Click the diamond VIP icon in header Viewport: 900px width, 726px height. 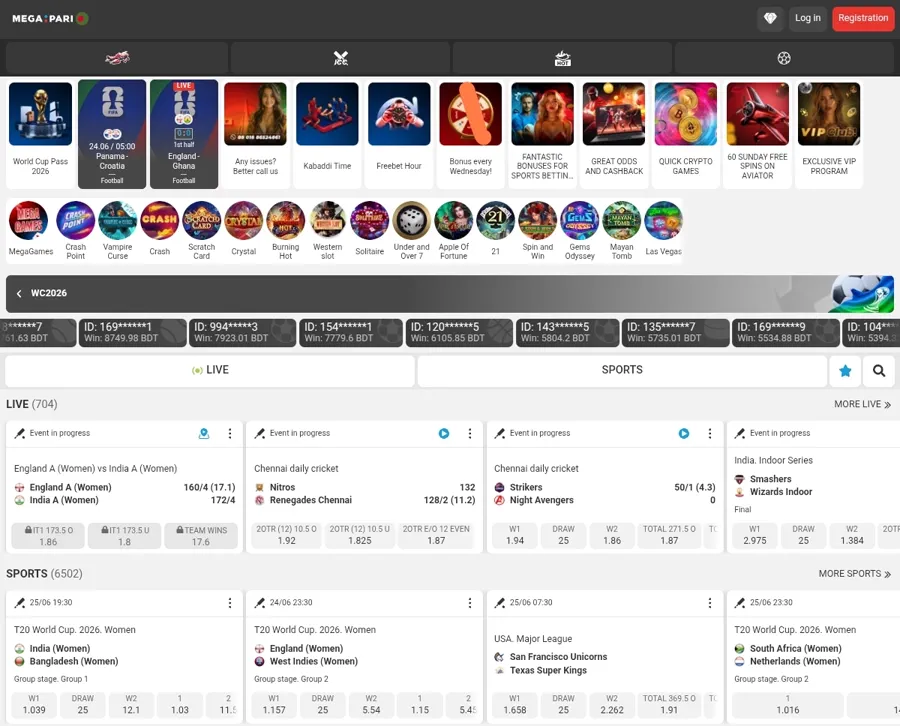[770, 18]
